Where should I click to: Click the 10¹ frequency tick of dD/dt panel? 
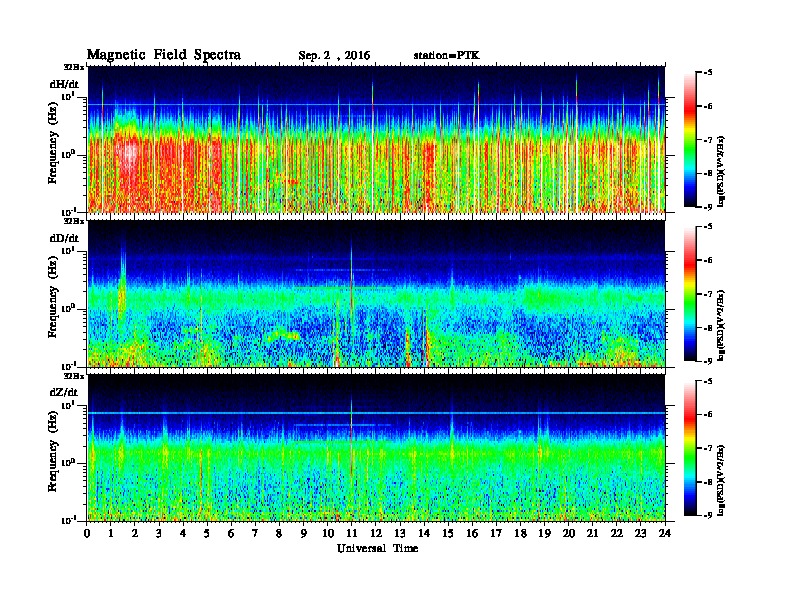(x=69, y=250)
